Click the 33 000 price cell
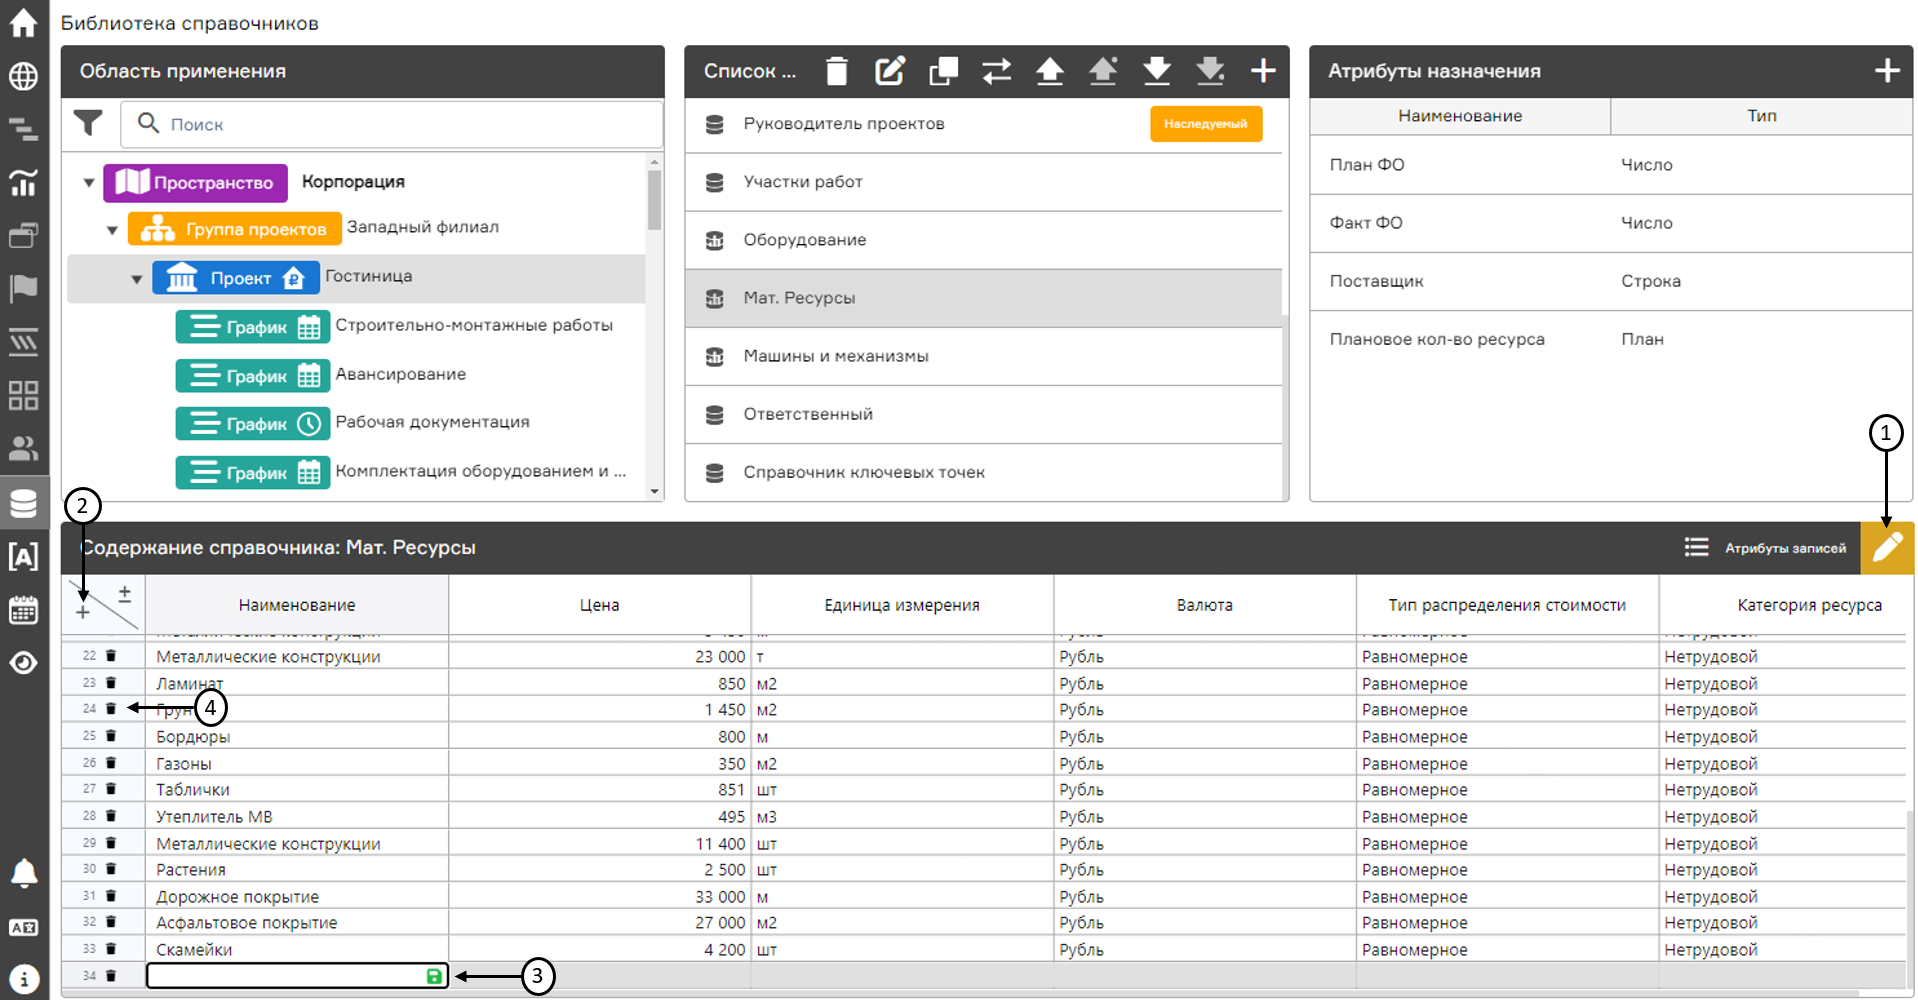Image resolution: width=1918 pixels, height=1000 pixels. [600, 897]
